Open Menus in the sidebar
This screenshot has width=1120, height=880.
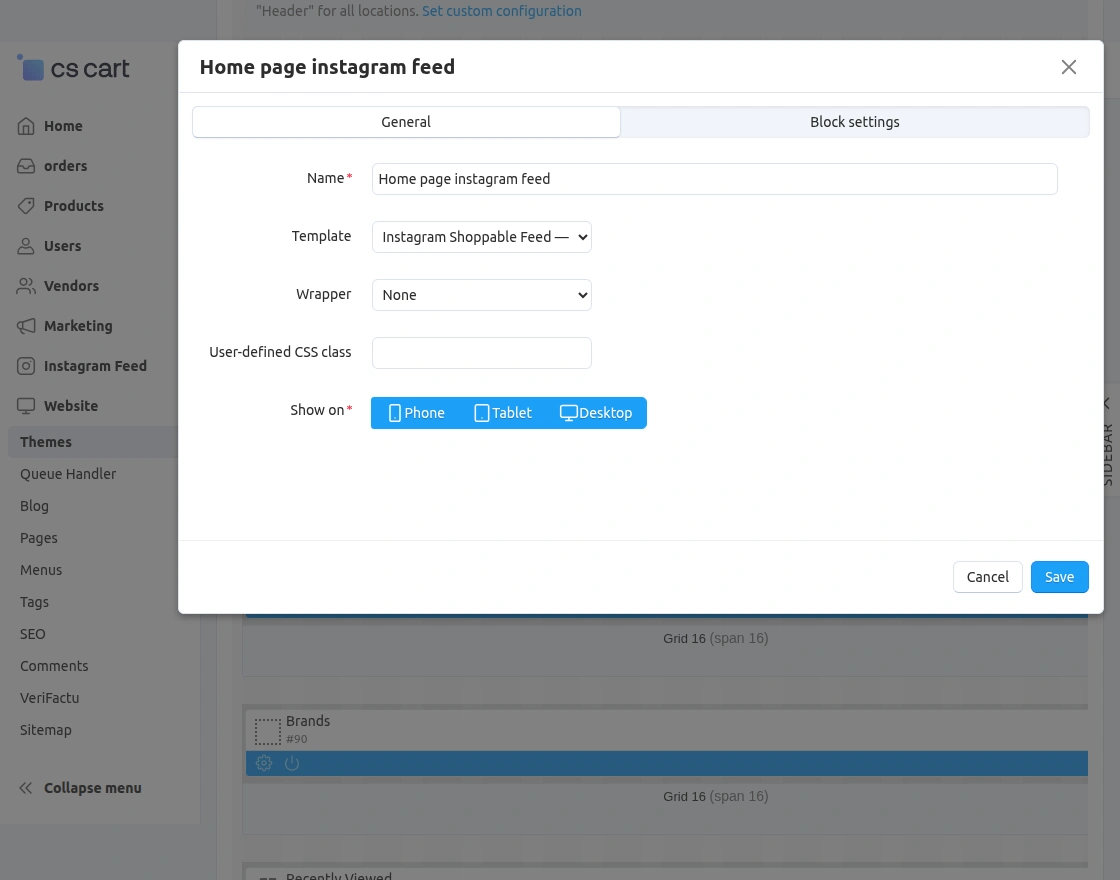click(x=41, y=570)
